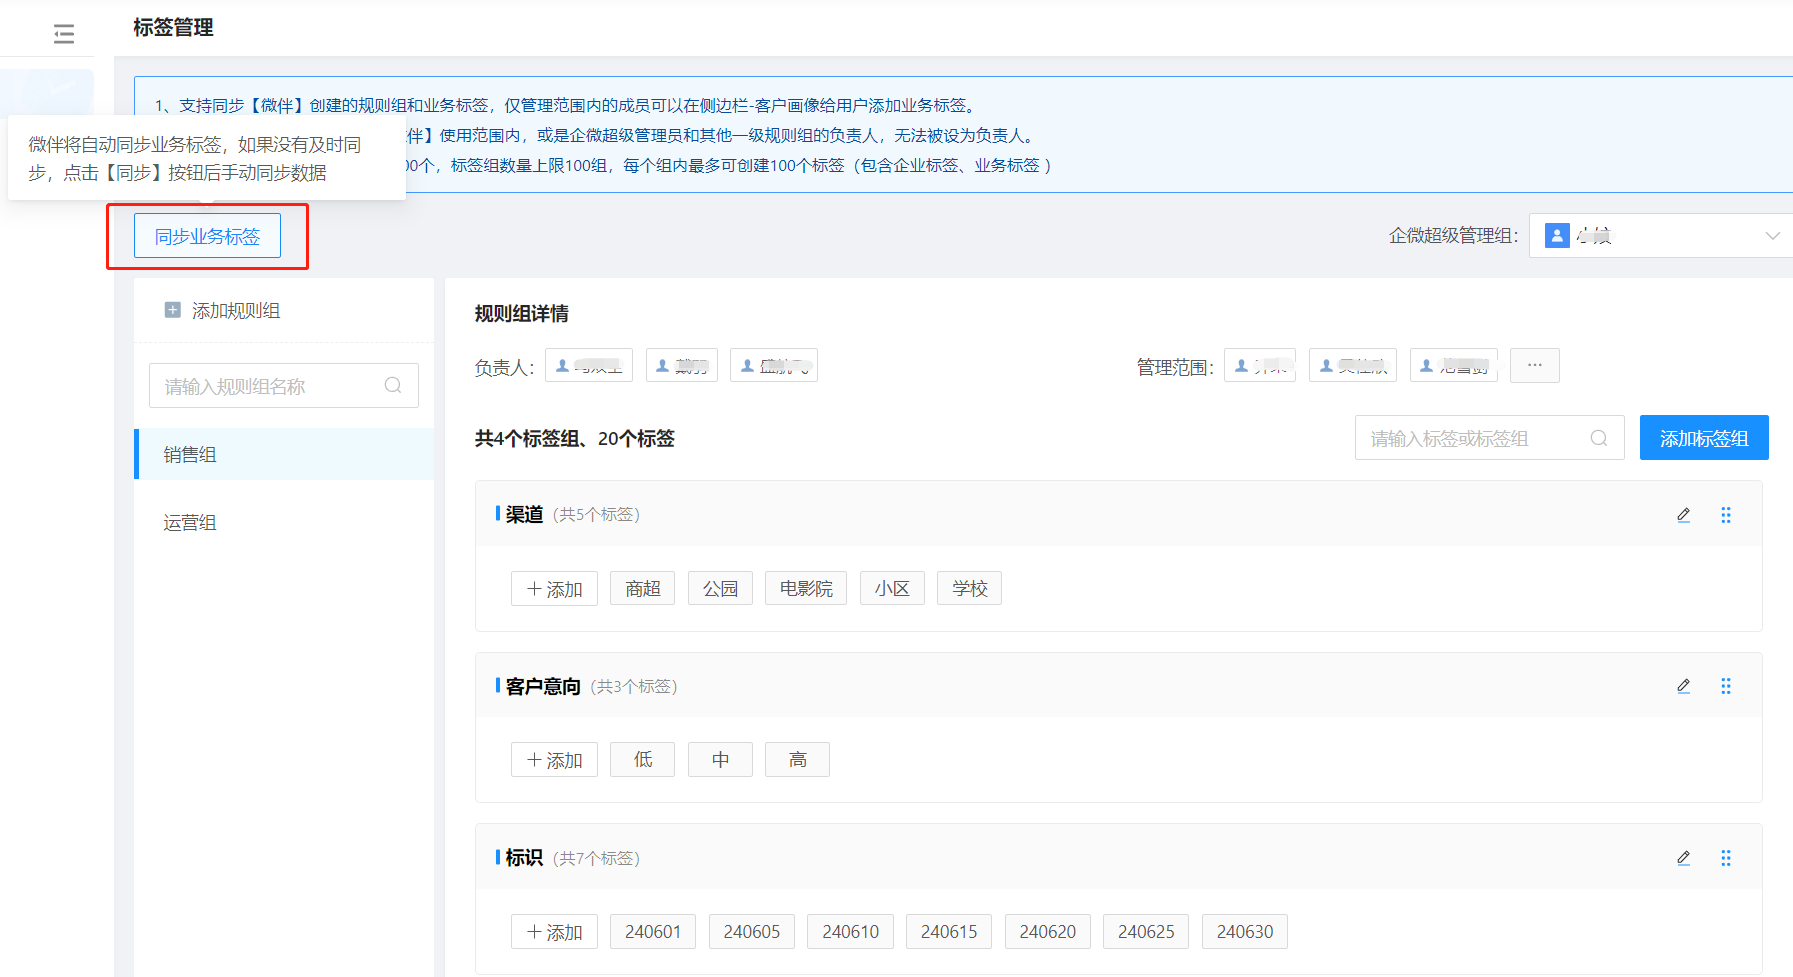Viewport: 1793px width, 977px height.
Task: Collapse the sidebar with hamburger menu icon
Action: (x=64, y=34)
